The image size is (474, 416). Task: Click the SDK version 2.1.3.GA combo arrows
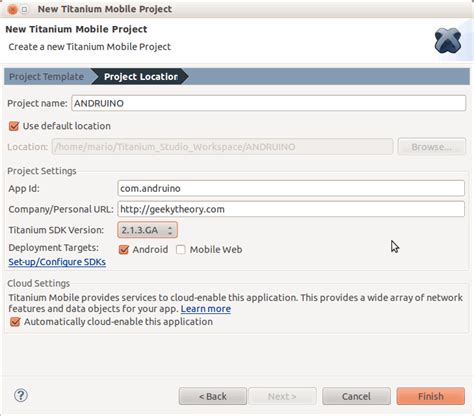pyautogui.click(x=170, y=230)
